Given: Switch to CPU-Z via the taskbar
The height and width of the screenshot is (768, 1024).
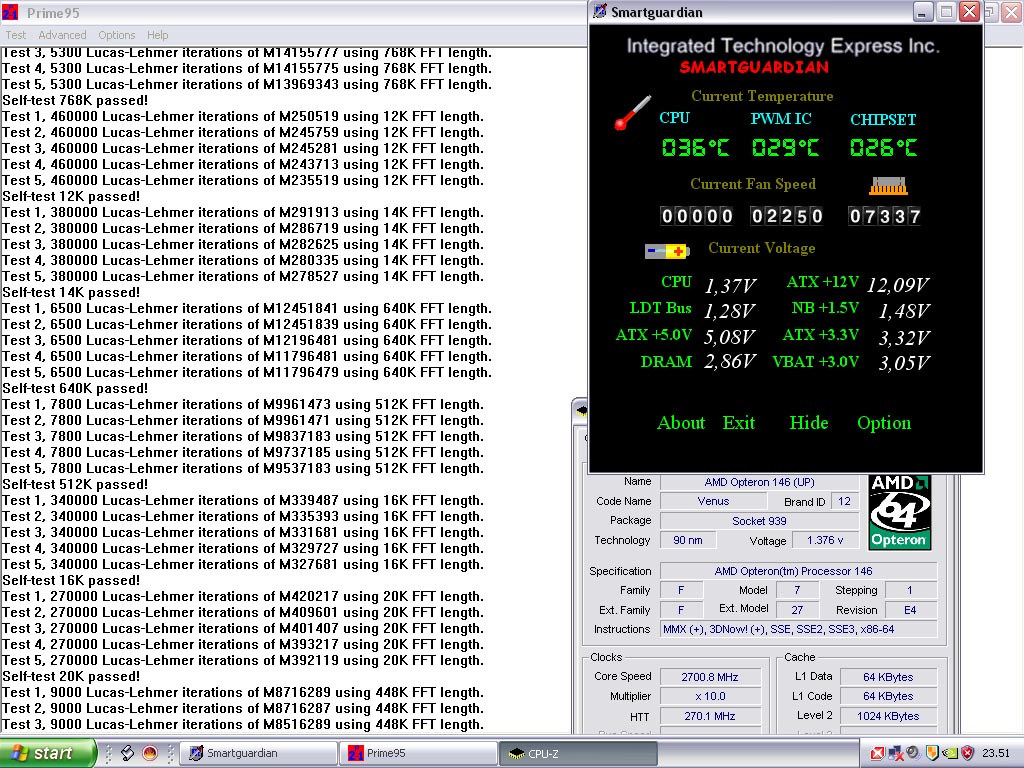Looking at the screenshot, I should pos(578,753).
